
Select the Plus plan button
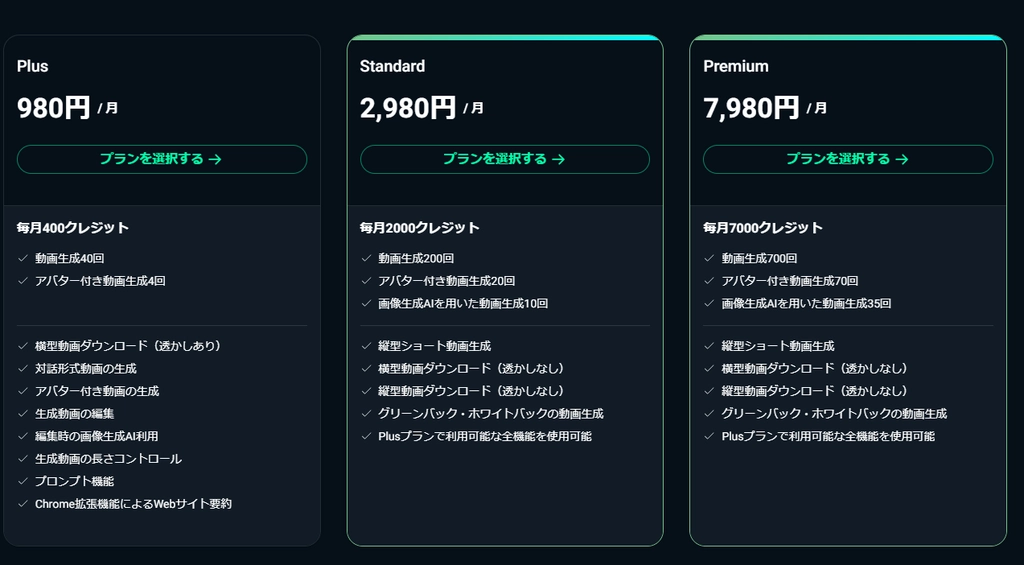(x=162, y=159)
